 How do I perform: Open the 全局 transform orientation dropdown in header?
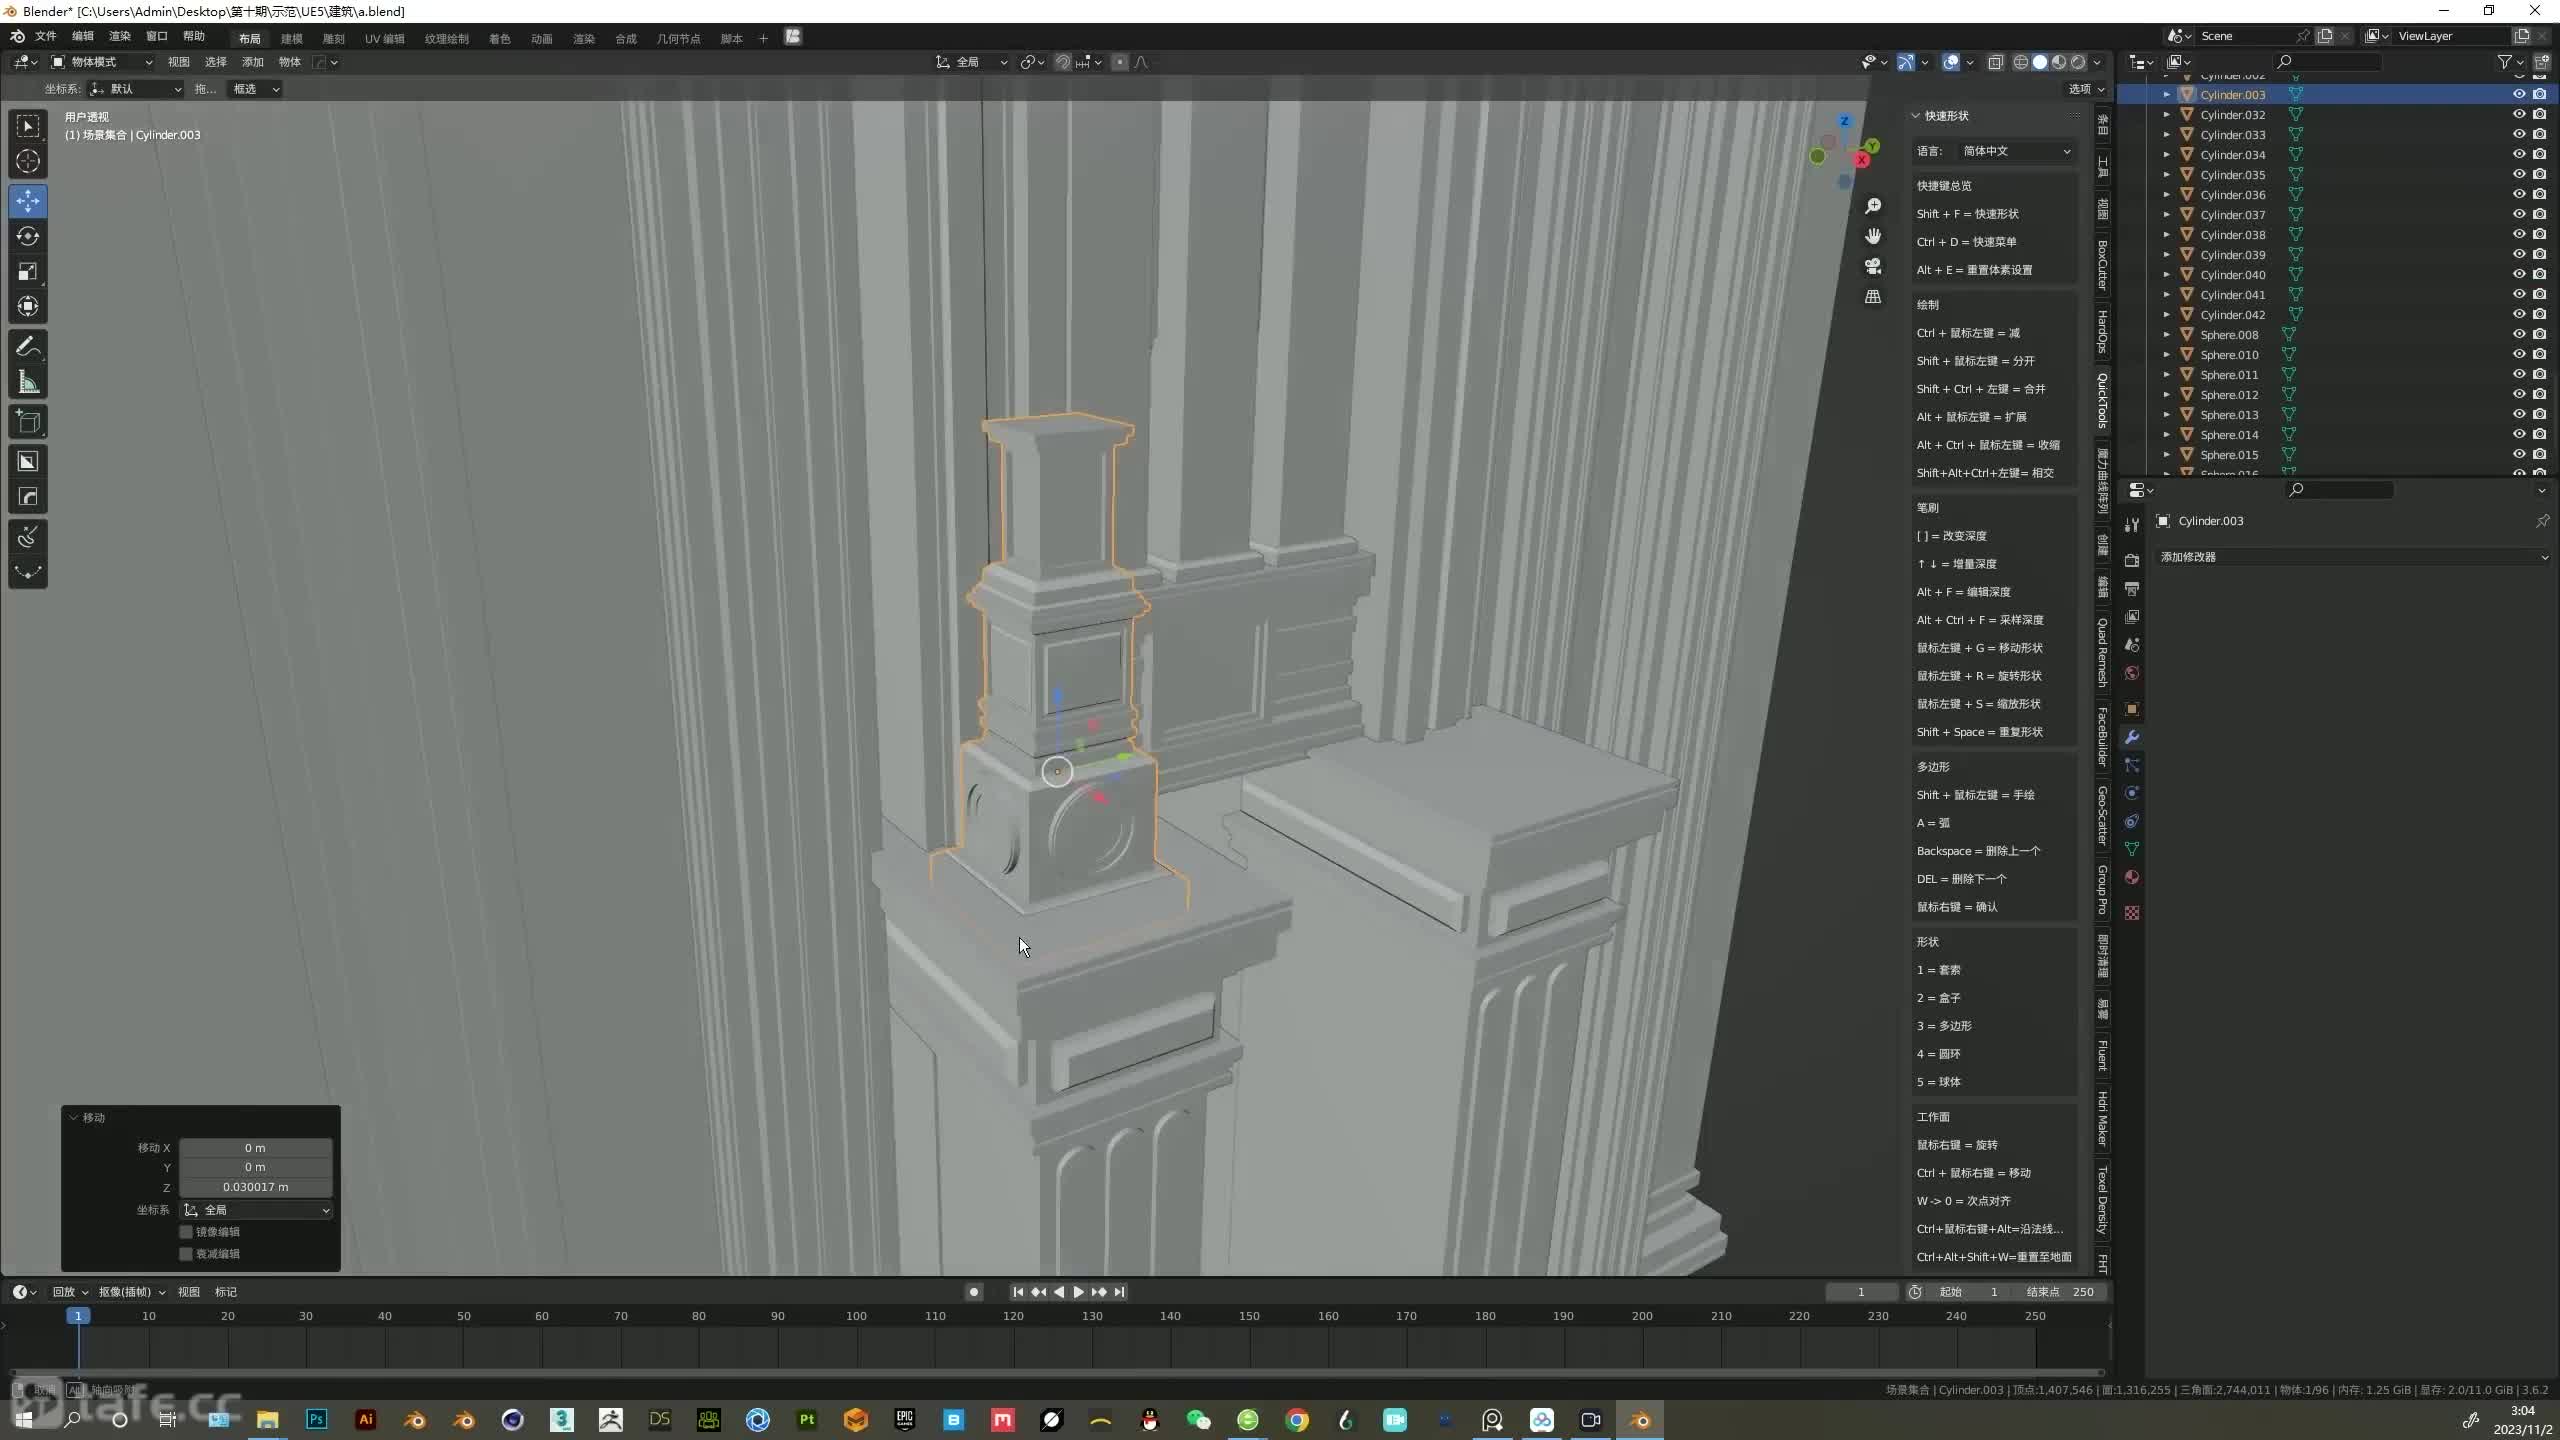(971, 62)
